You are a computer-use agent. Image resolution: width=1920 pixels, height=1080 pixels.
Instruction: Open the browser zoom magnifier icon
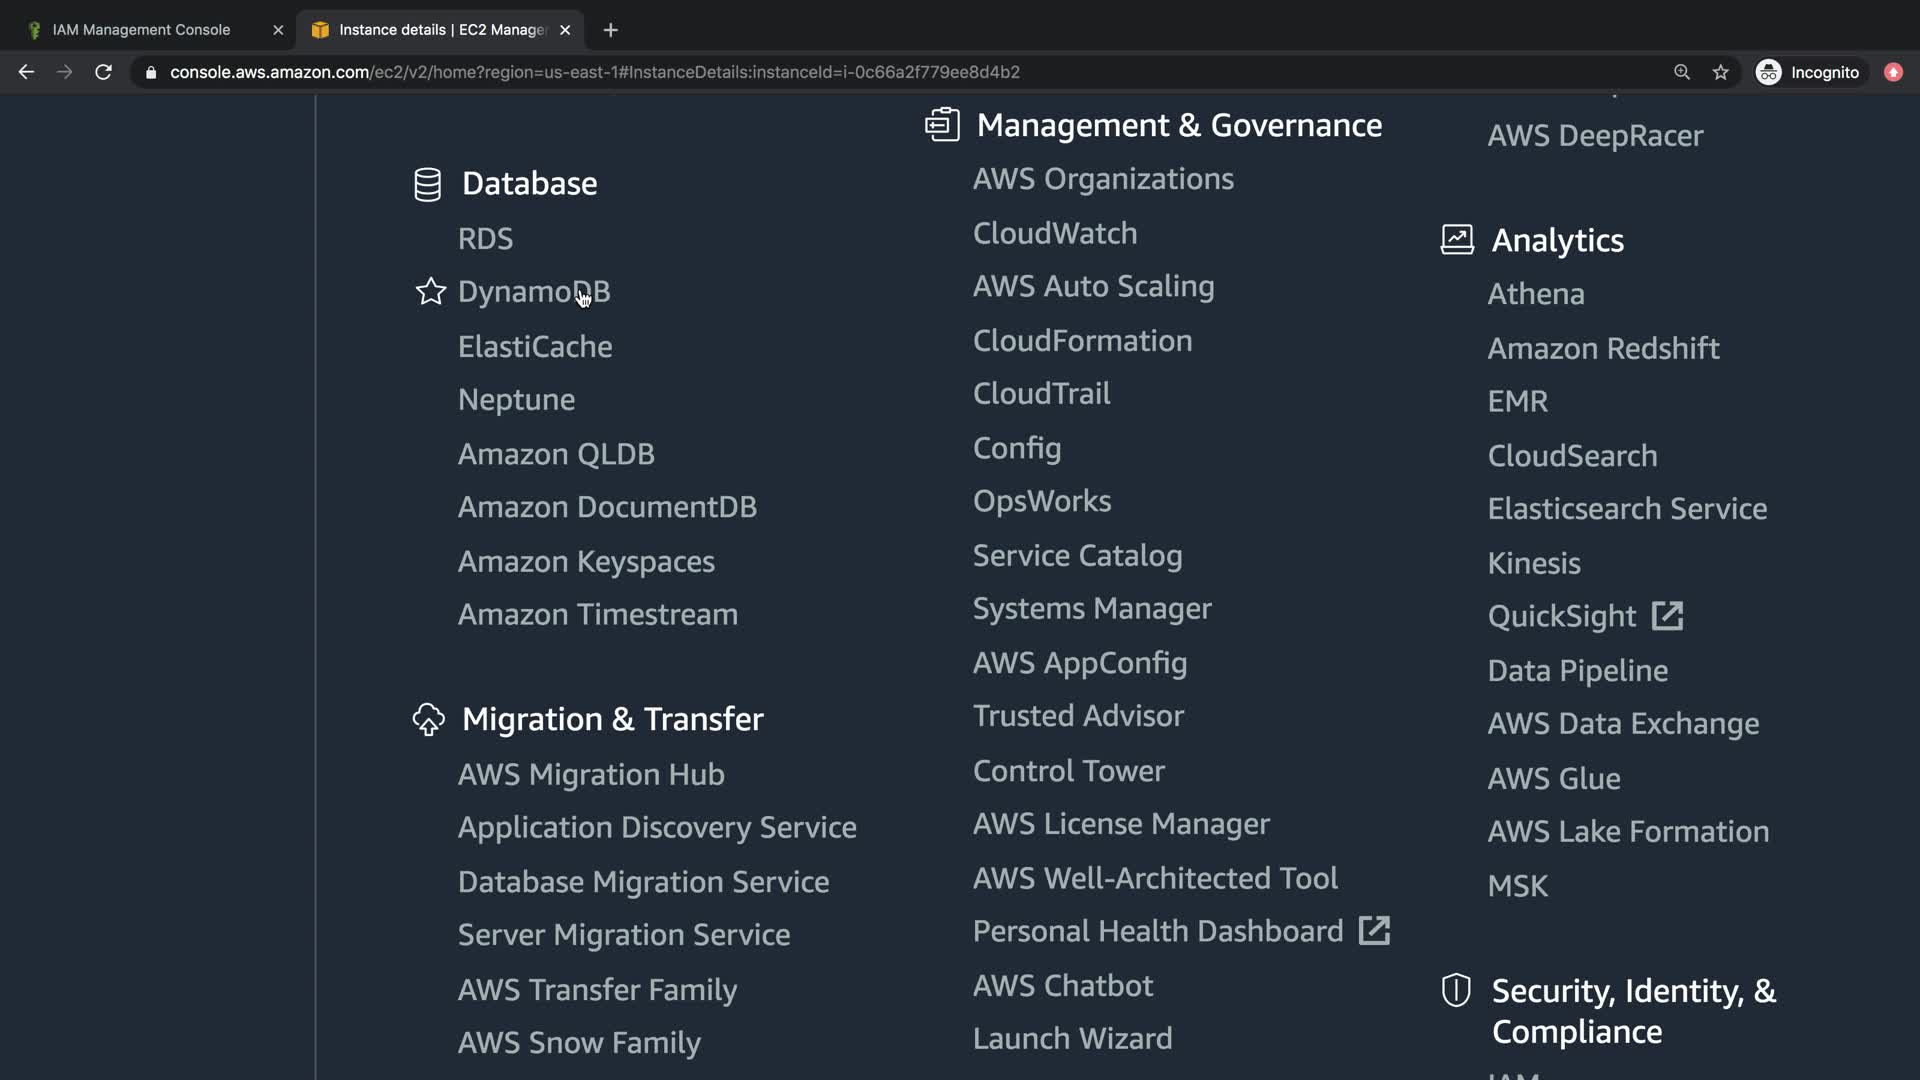click(1682, 72)
